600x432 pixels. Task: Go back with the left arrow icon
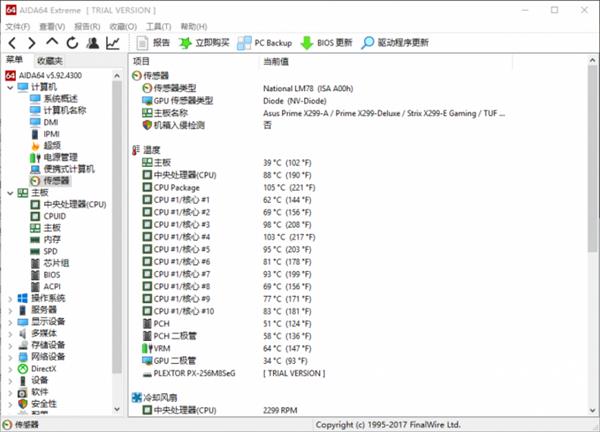(x=12, y=43)
